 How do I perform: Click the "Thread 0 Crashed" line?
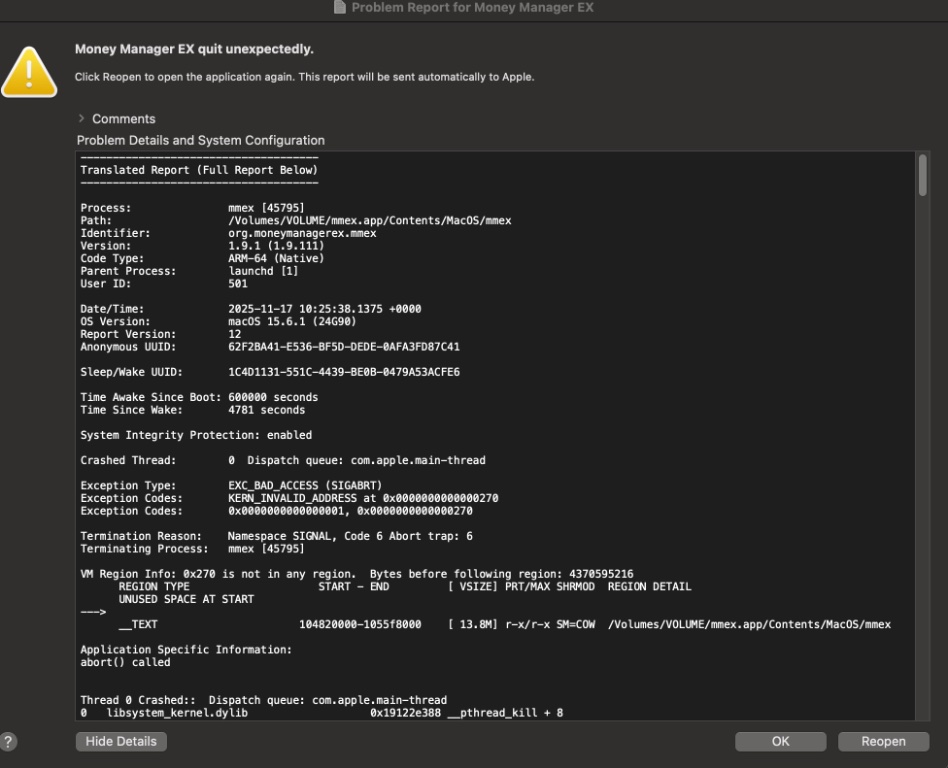click(x=263, y=700)
